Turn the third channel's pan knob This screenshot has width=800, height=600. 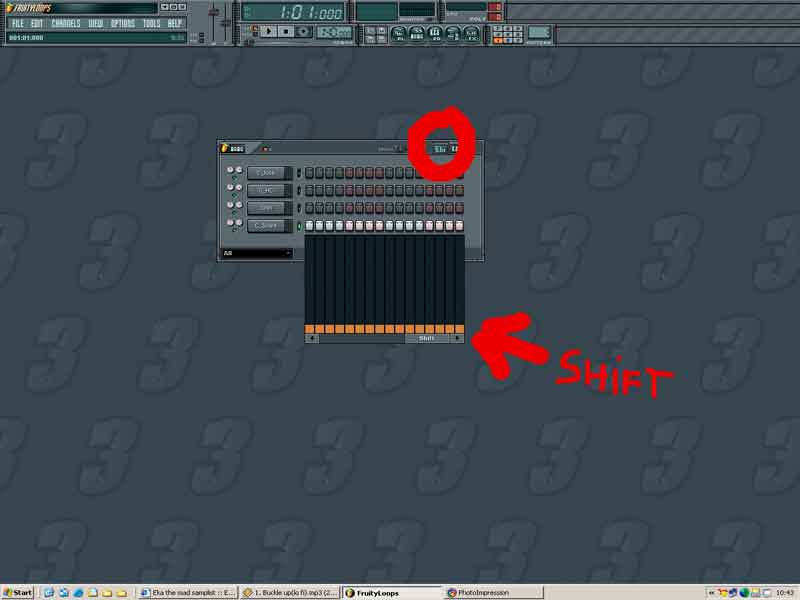(x=230, y=205)
